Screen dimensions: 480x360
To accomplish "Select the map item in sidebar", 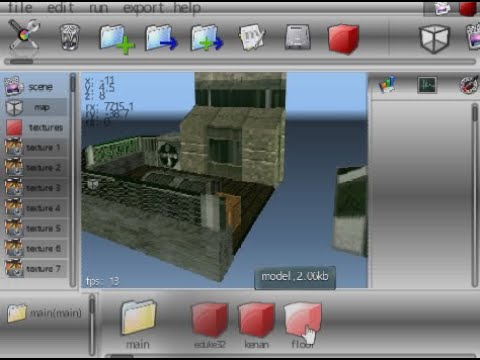I will click(35, 107).
